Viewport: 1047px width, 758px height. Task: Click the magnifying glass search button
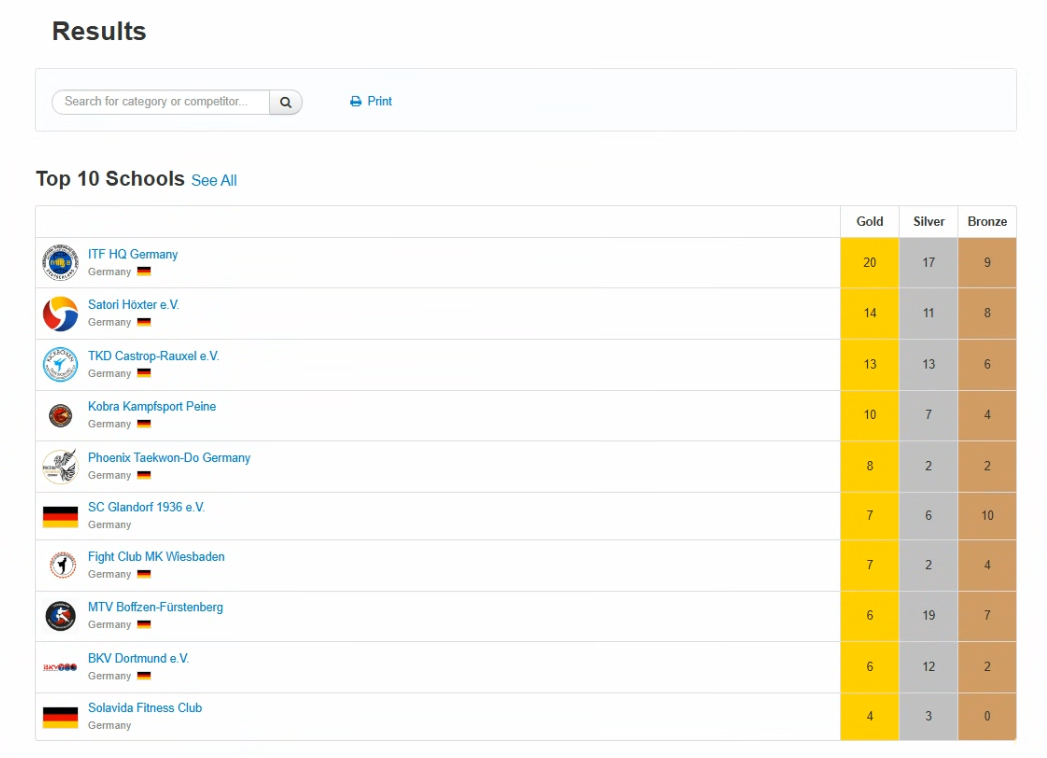[x=285, y=102]
